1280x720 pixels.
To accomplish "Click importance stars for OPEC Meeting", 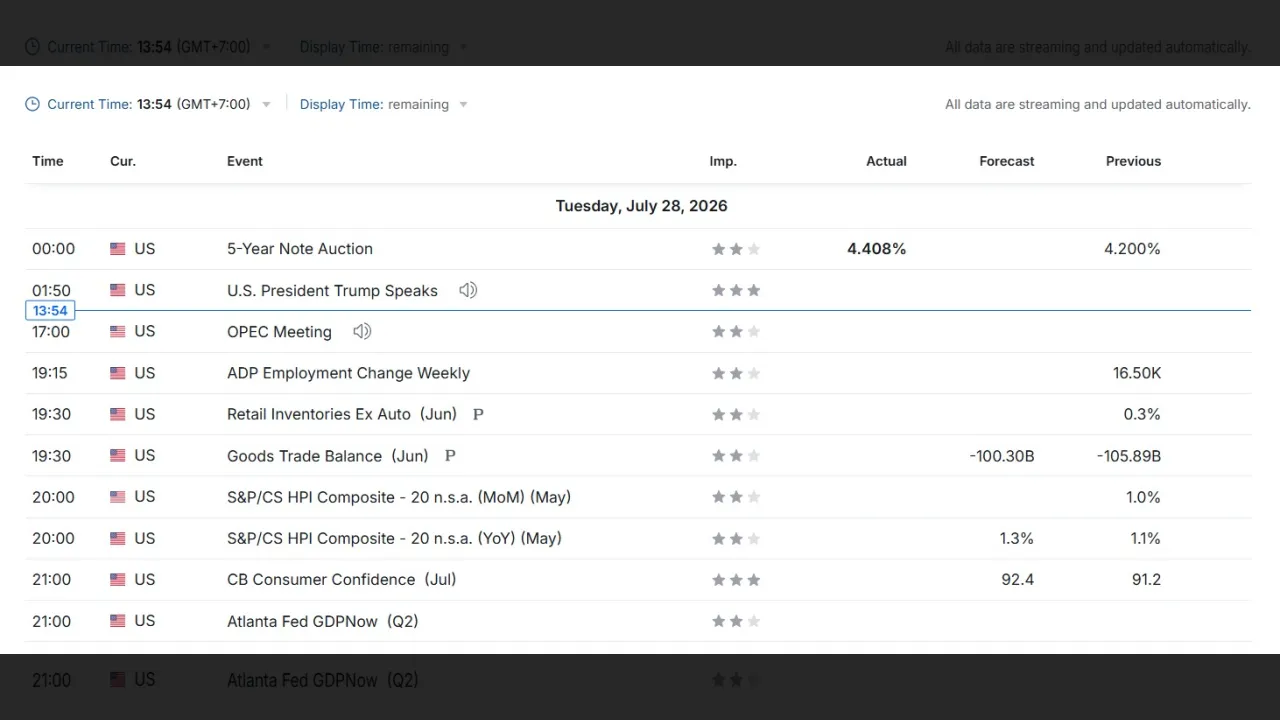I will [736, 332].
